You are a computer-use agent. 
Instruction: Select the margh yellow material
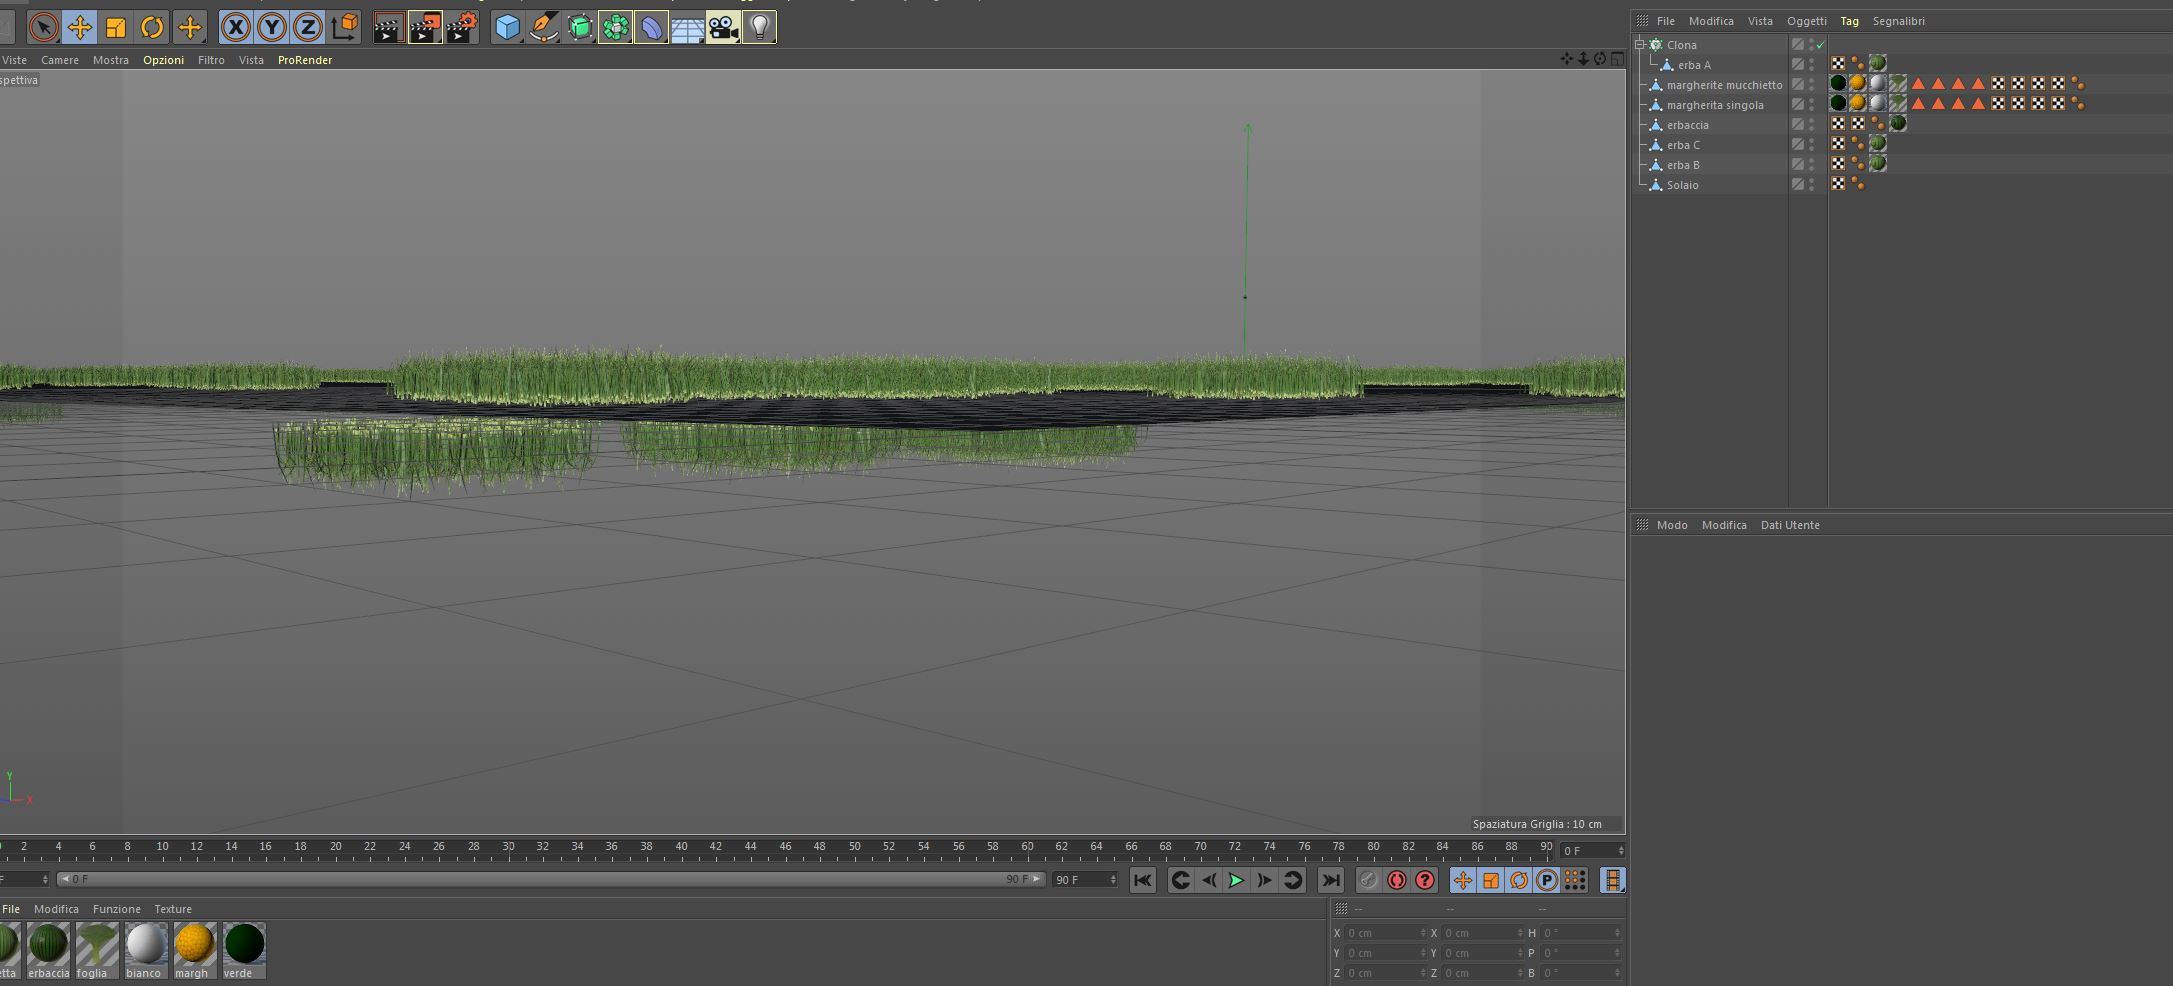pyautogui.click(x=194, y=950)
